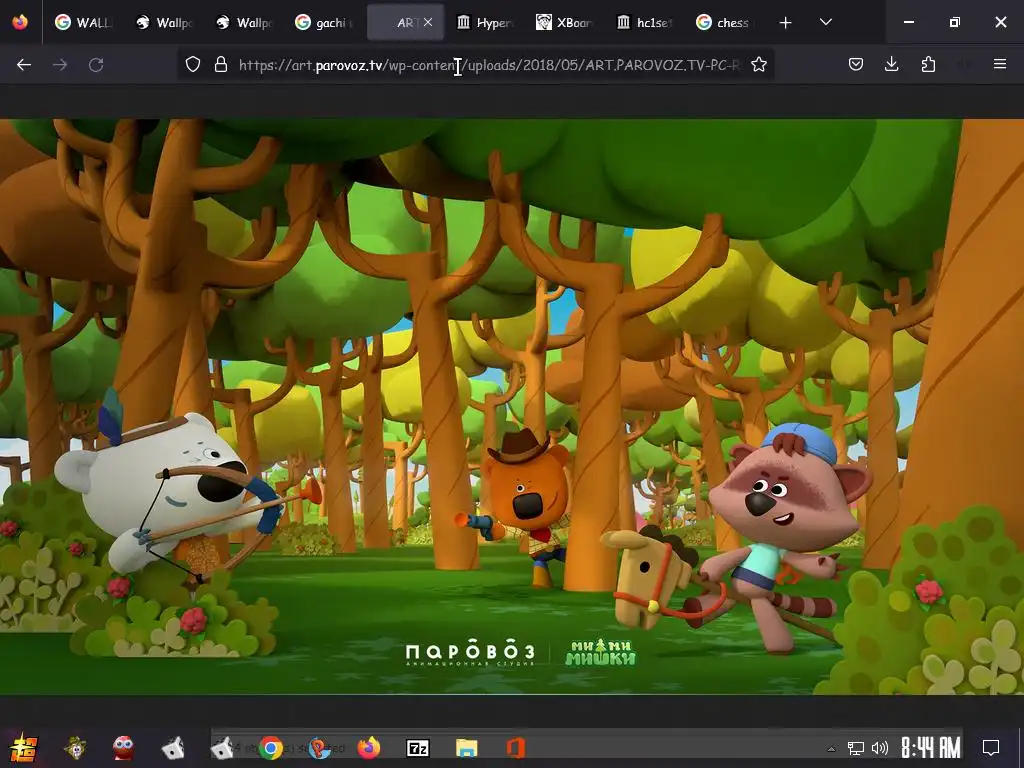Save page to Pocket

coord(856,65)
